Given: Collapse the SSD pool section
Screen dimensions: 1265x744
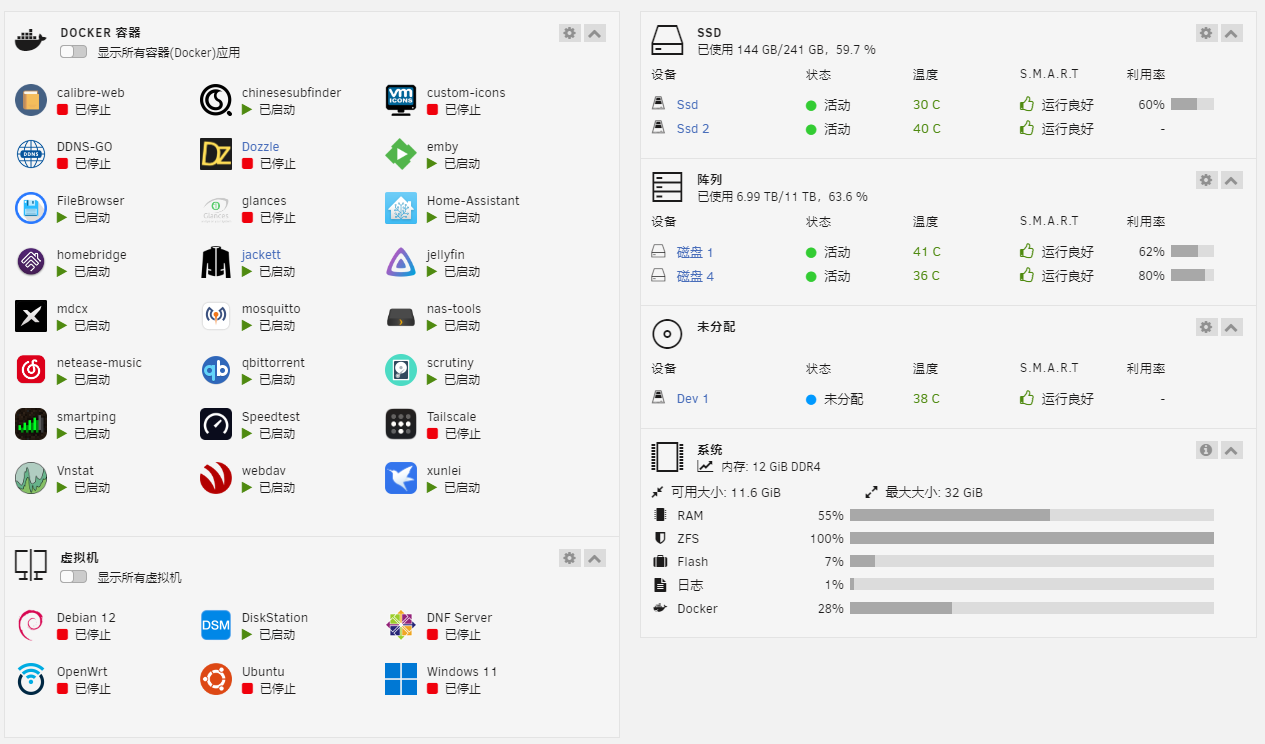Looking at the screenshot, I should pyautogui.click(x=1232, y=33).
